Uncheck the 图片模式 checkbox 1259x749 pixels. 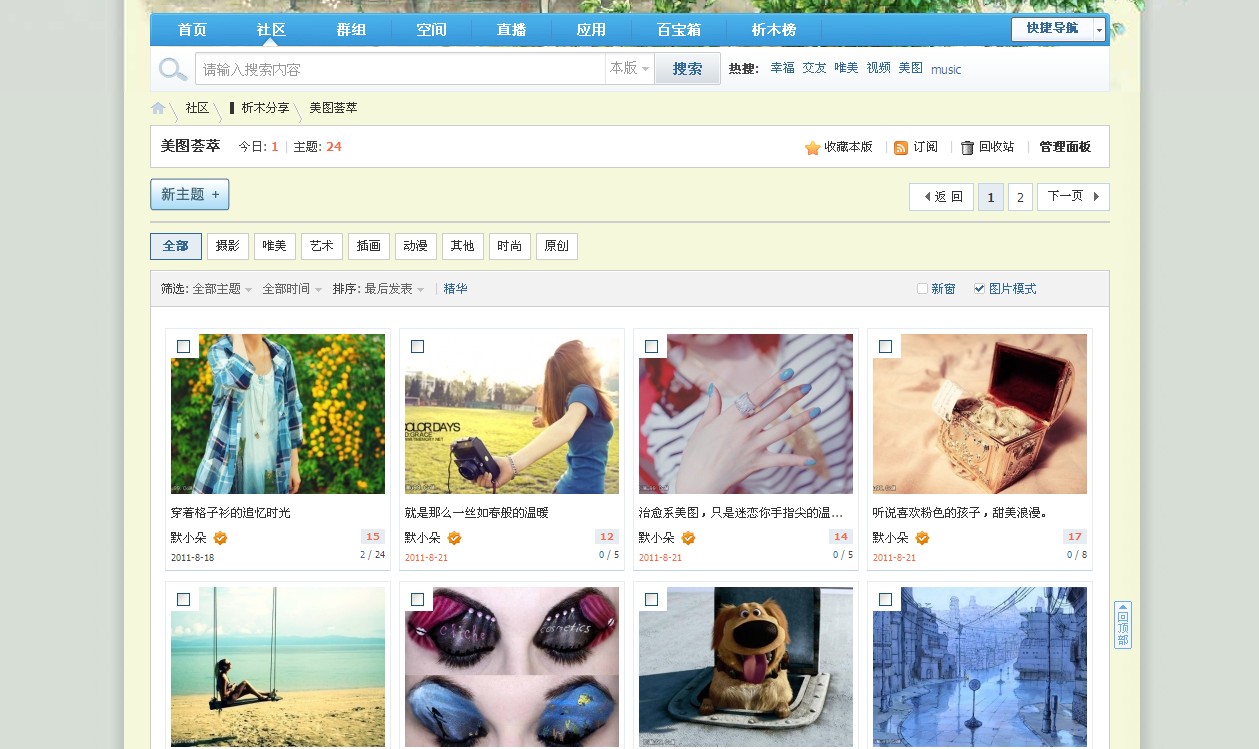coord(979,289)
